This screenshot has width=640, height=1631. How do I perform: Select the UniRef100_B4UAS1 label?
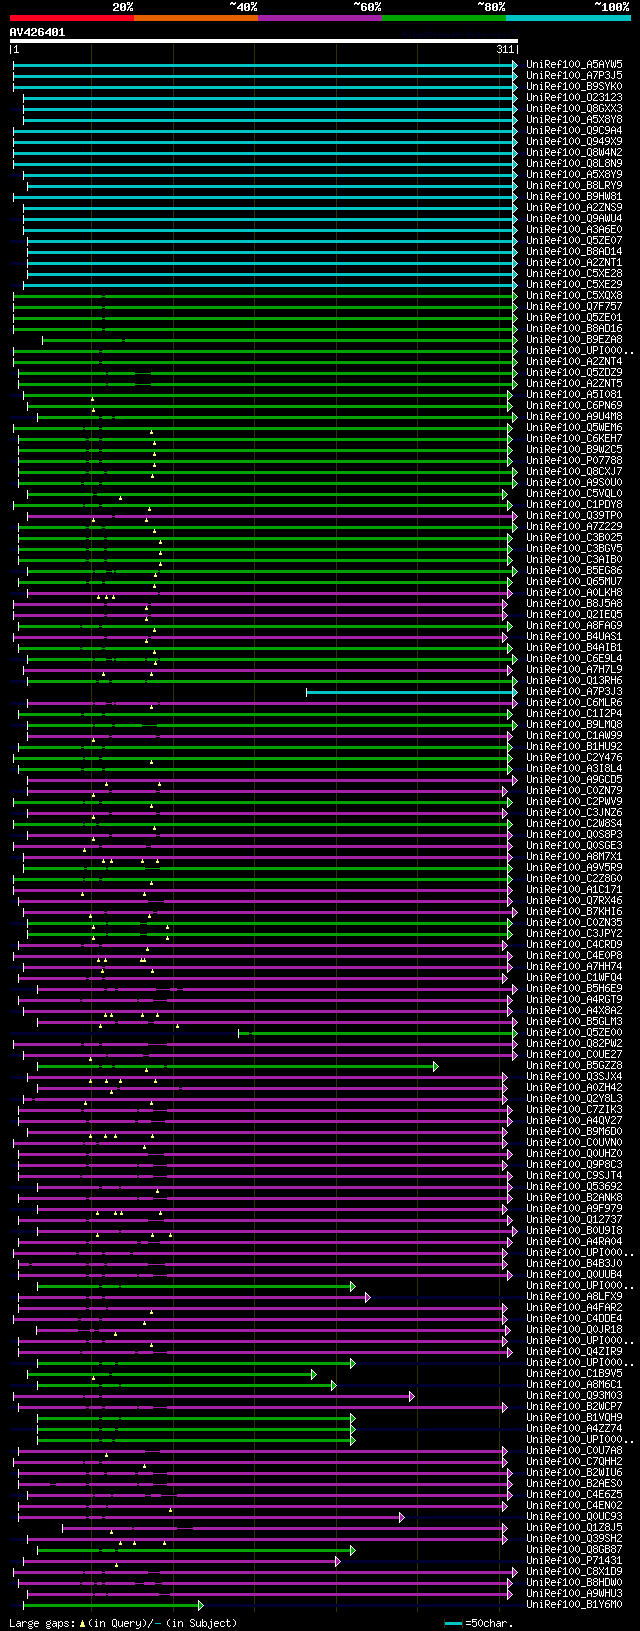coord(574,636)
